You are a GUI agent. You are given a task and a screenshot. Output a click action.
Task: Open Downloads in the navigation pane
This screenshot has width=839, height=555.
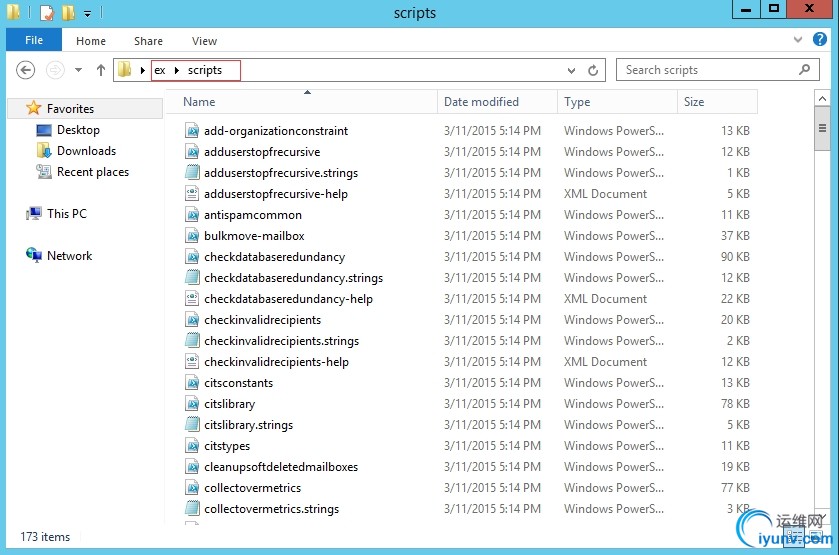(x=86, y=151)
